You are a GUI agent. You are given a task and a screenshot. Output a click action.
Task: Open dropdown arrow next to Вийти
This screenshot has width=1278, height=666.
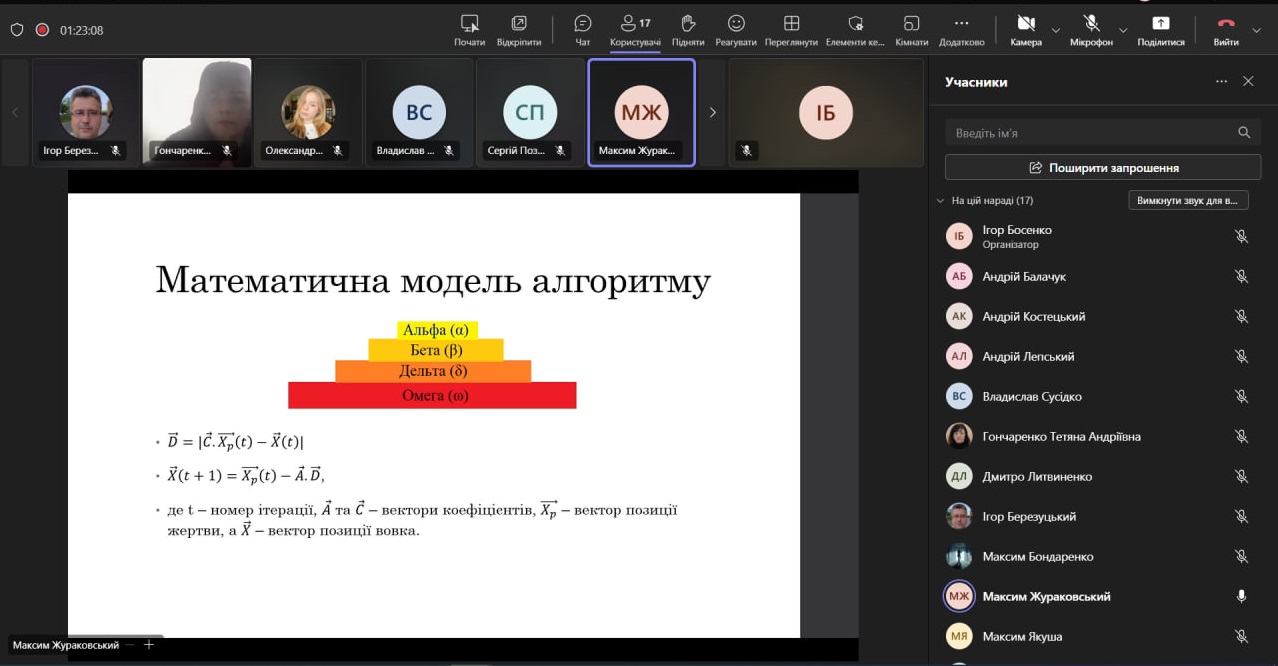(1259, 30)
